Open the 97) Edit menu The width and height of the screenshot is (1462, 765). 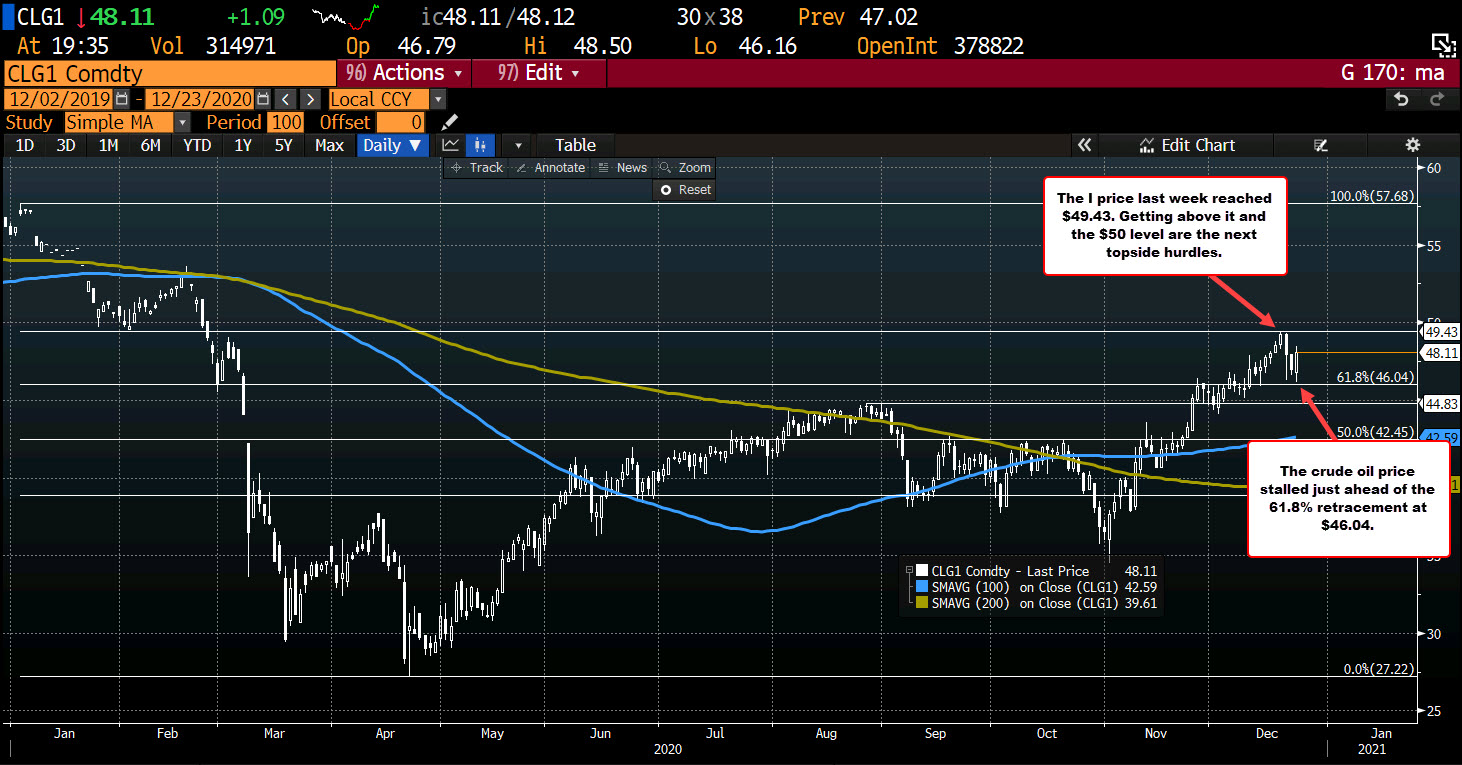tap(538, 73)
